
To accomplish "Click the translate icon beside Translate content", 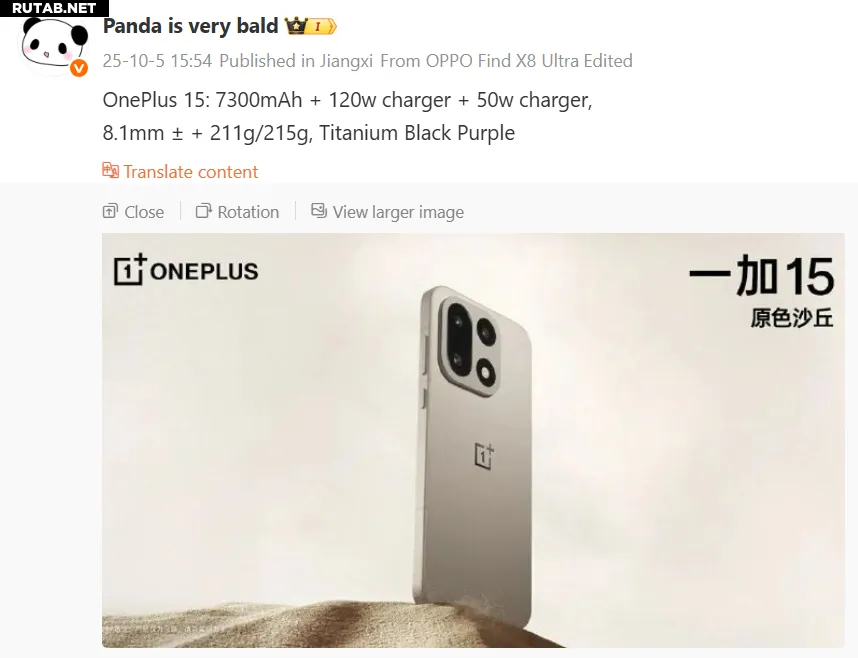I will coord(111,171).
